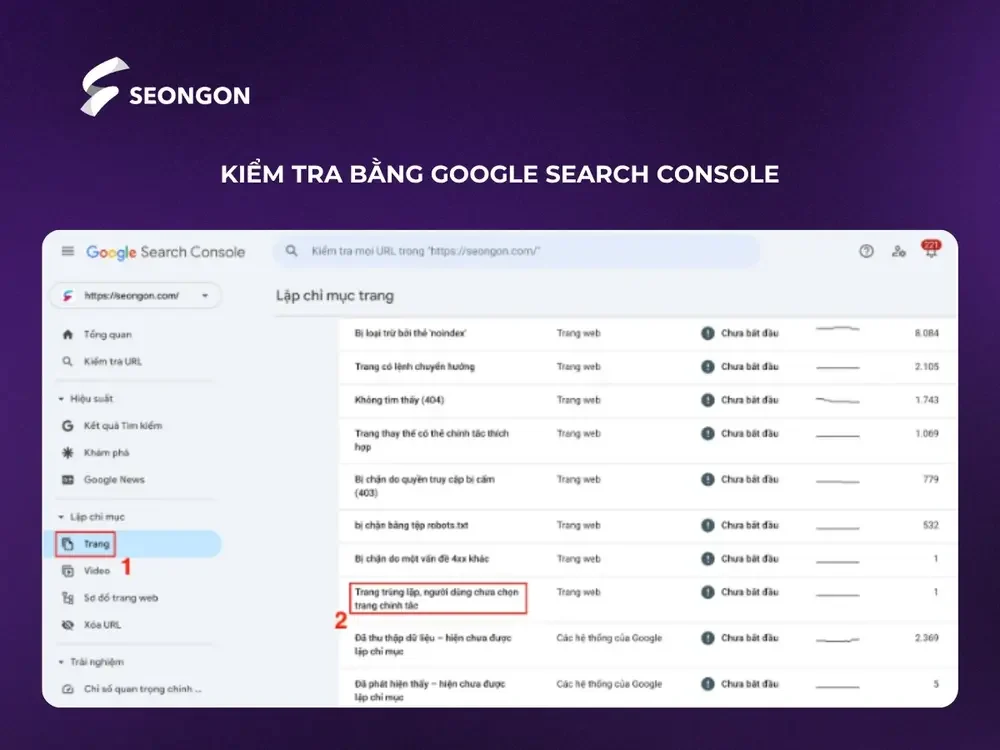Open Google News report

click(x=114, y=480)
